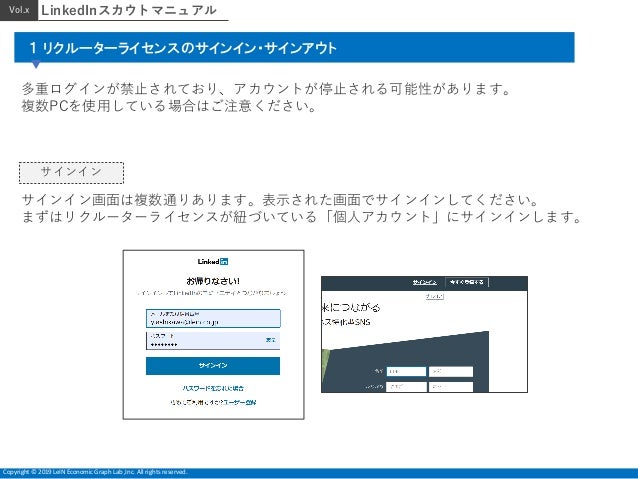Click the リクルーターライセンスのサインイン・サインアウト heading

(x=183, y=48)
